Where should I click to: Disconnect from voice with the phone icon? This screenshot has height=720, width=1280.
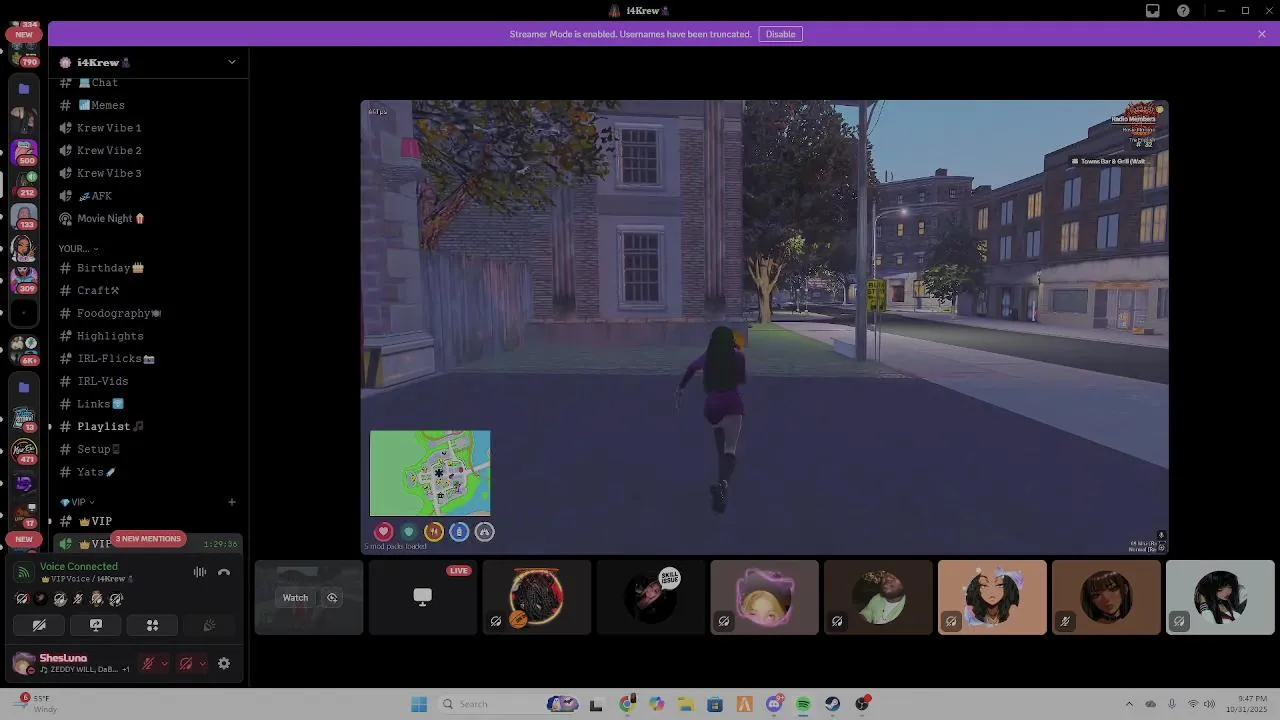224,573
